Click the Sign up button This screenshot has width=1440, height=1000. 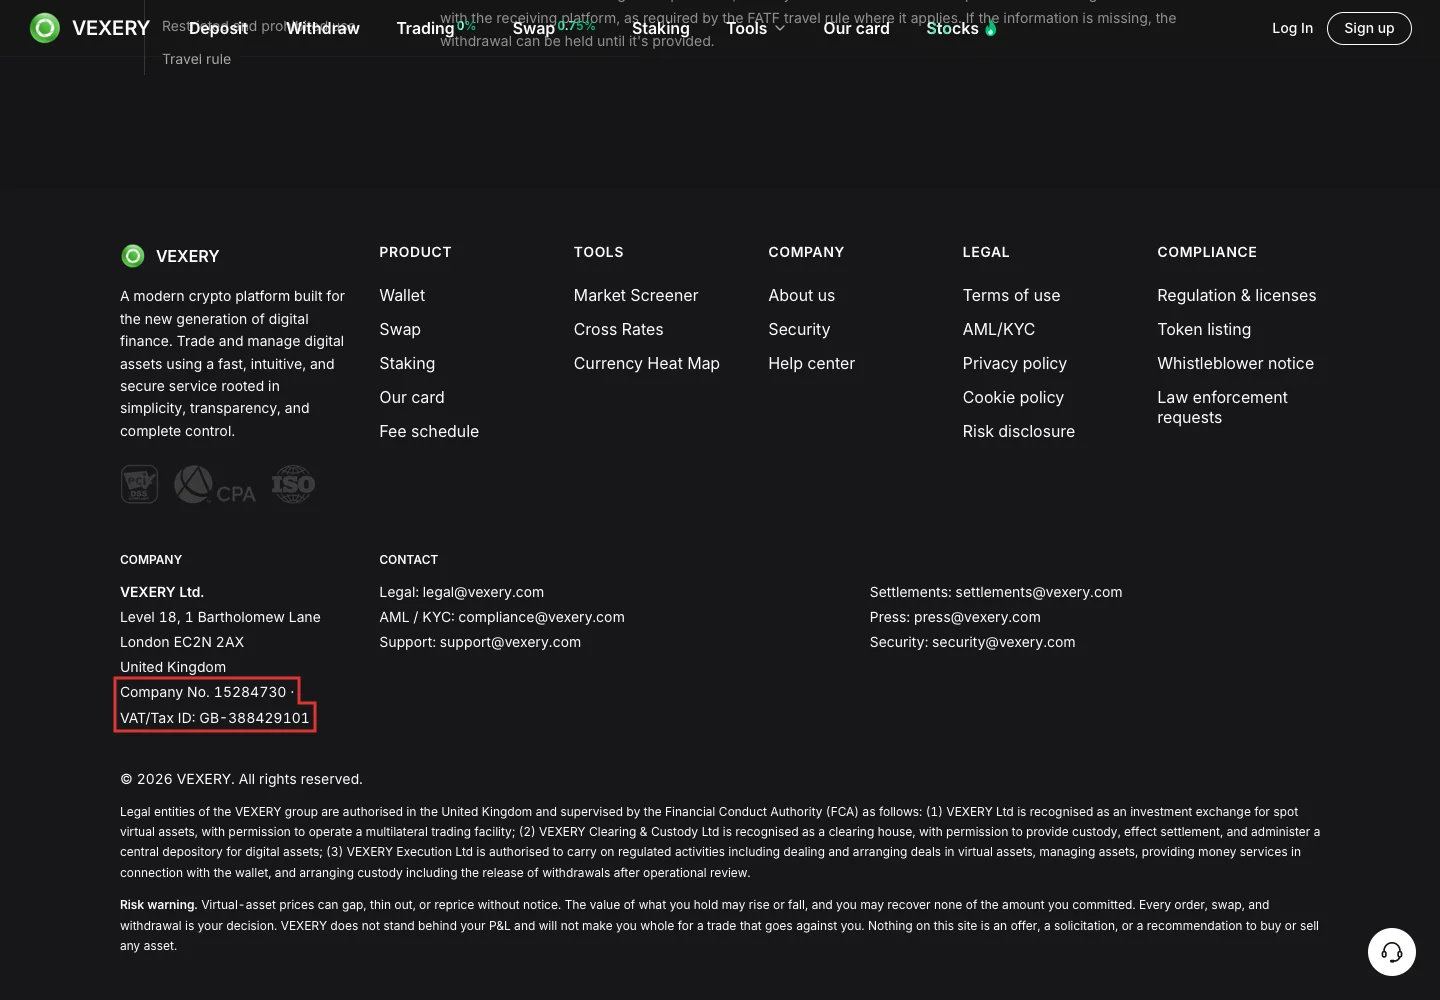coord(1369,28)
